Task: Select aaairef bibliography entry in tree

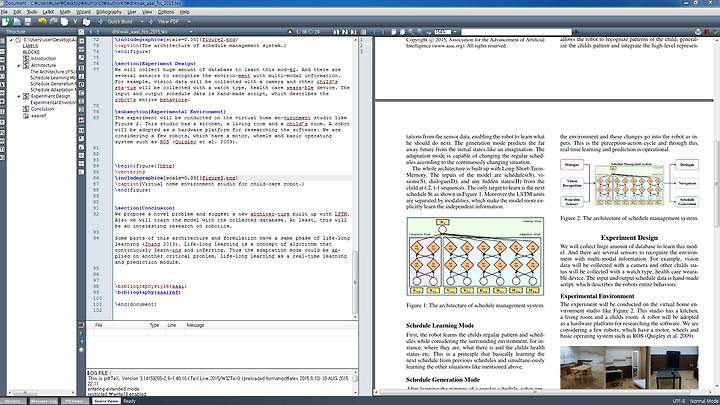Action: [39, 116]
